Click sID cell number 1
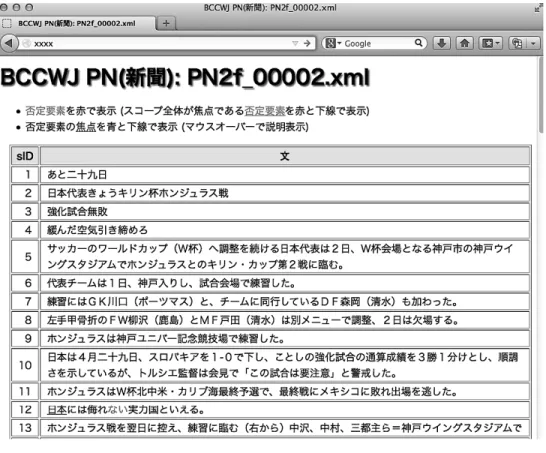 25,174
